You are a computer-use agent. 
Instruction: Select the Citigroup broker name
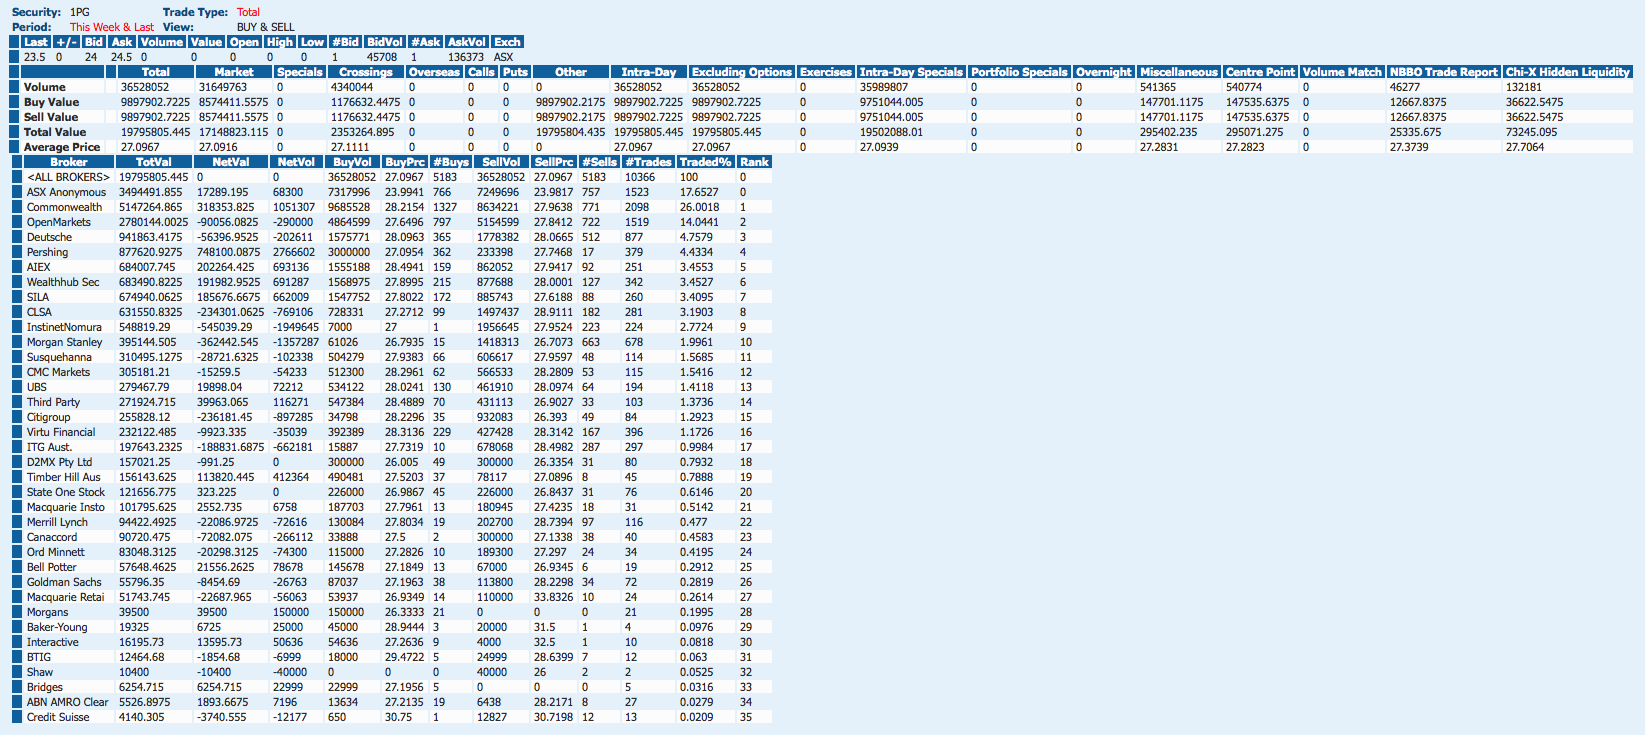[x=48, y=417]
